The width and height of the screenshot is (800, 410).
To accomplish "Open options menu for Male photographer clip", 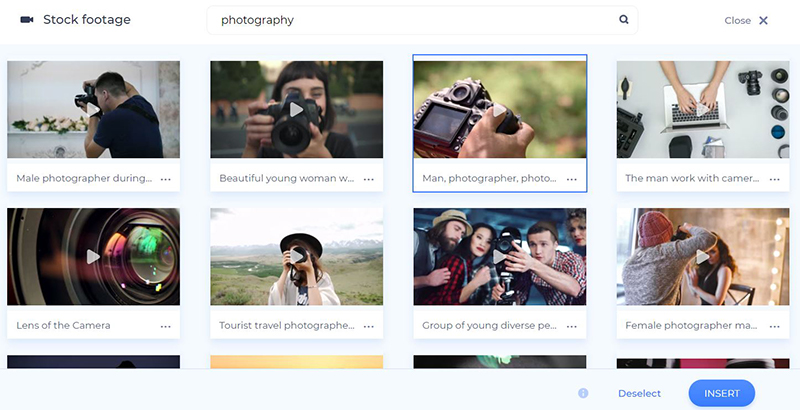I will click(x=166, y=179).
